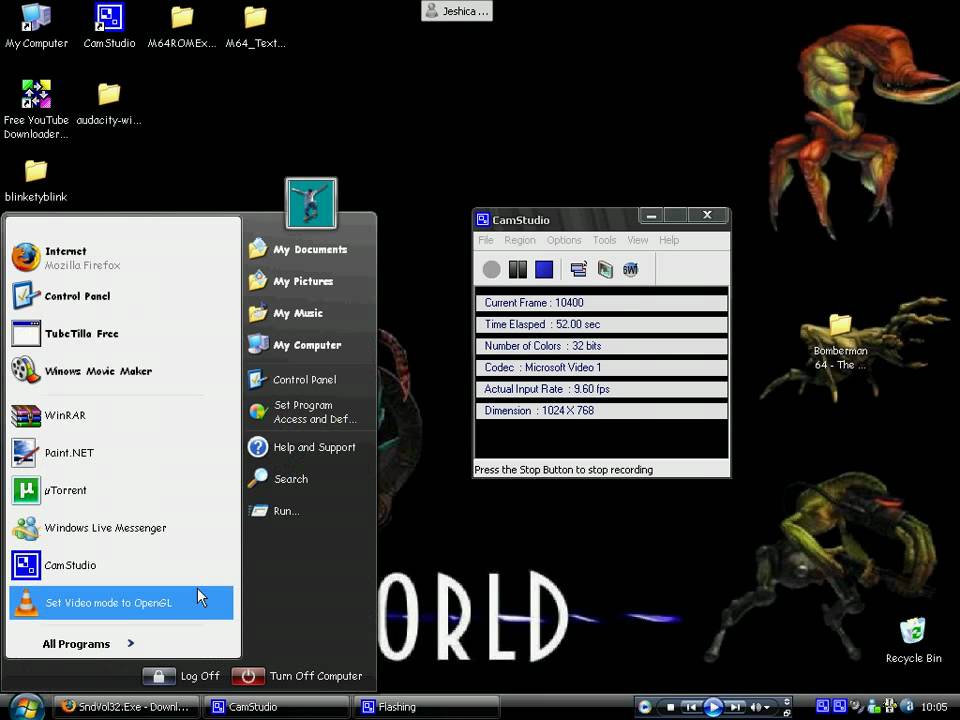Open Set Program Access and Defaults
Screen dimensions: 960x720
309,412
